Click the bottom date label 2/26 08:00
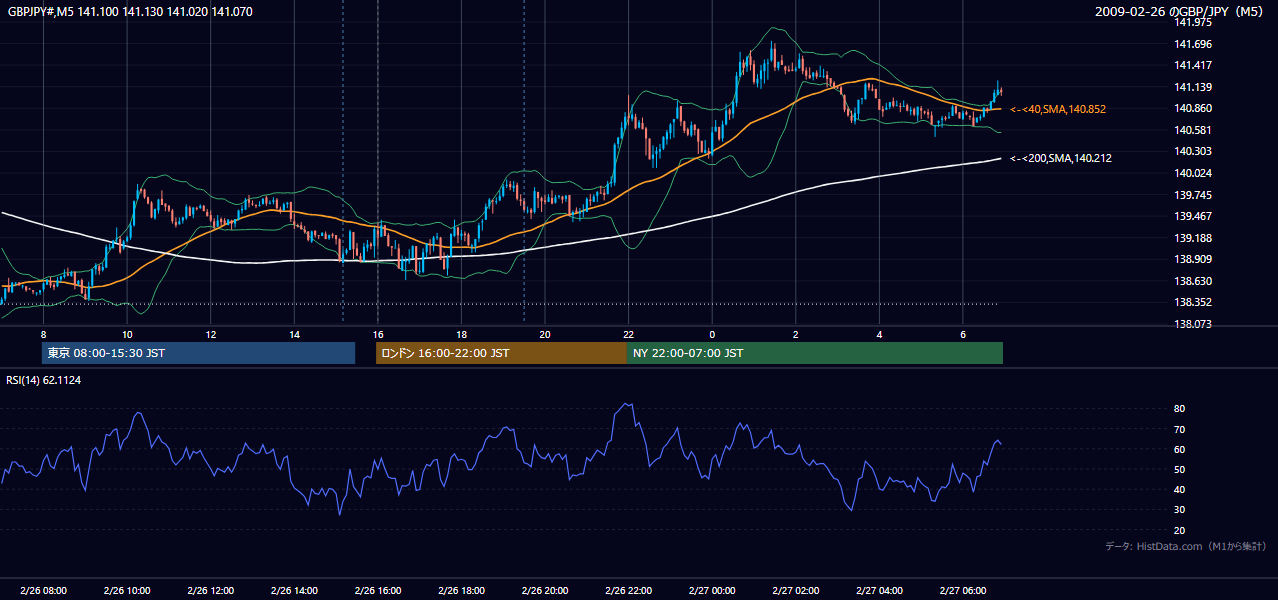The width and height of the screenshot is (1278, 600). tap(43, 591)
